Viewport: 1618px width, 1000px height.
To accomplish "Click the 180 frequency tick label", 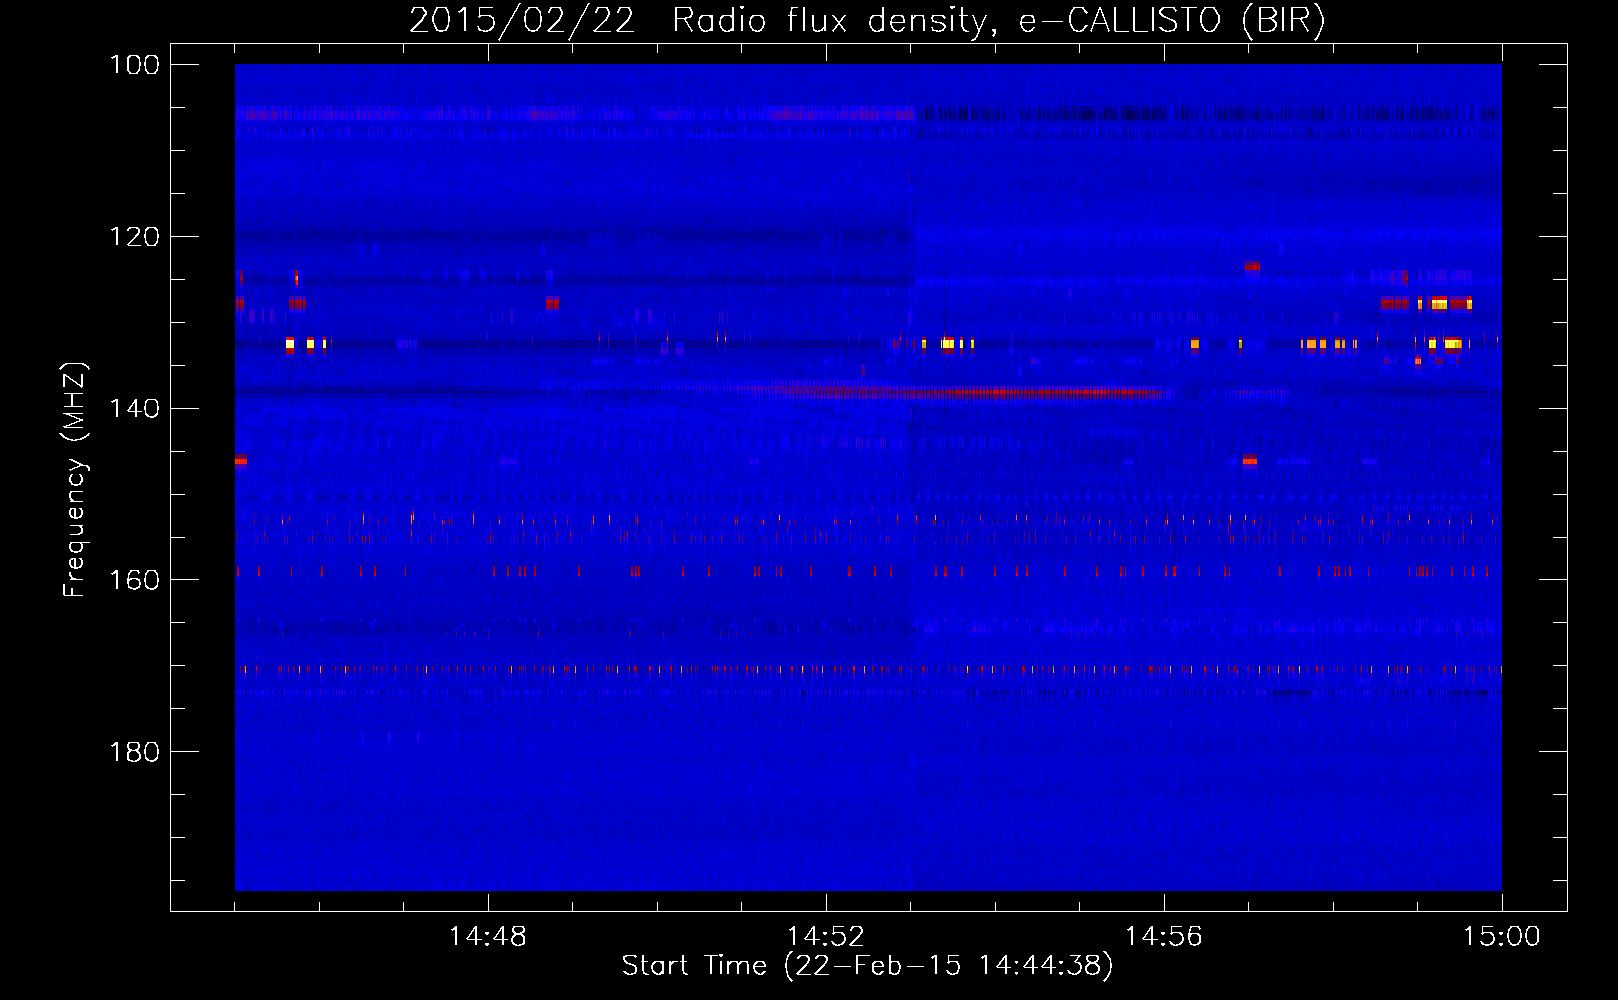I will 134,752.
